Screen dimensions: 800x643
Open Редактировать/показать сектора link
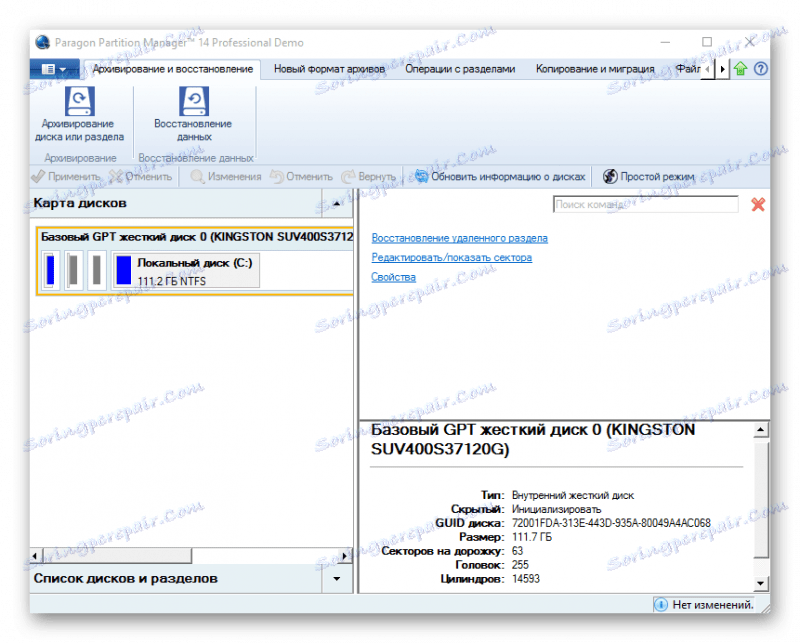point(452,257)
